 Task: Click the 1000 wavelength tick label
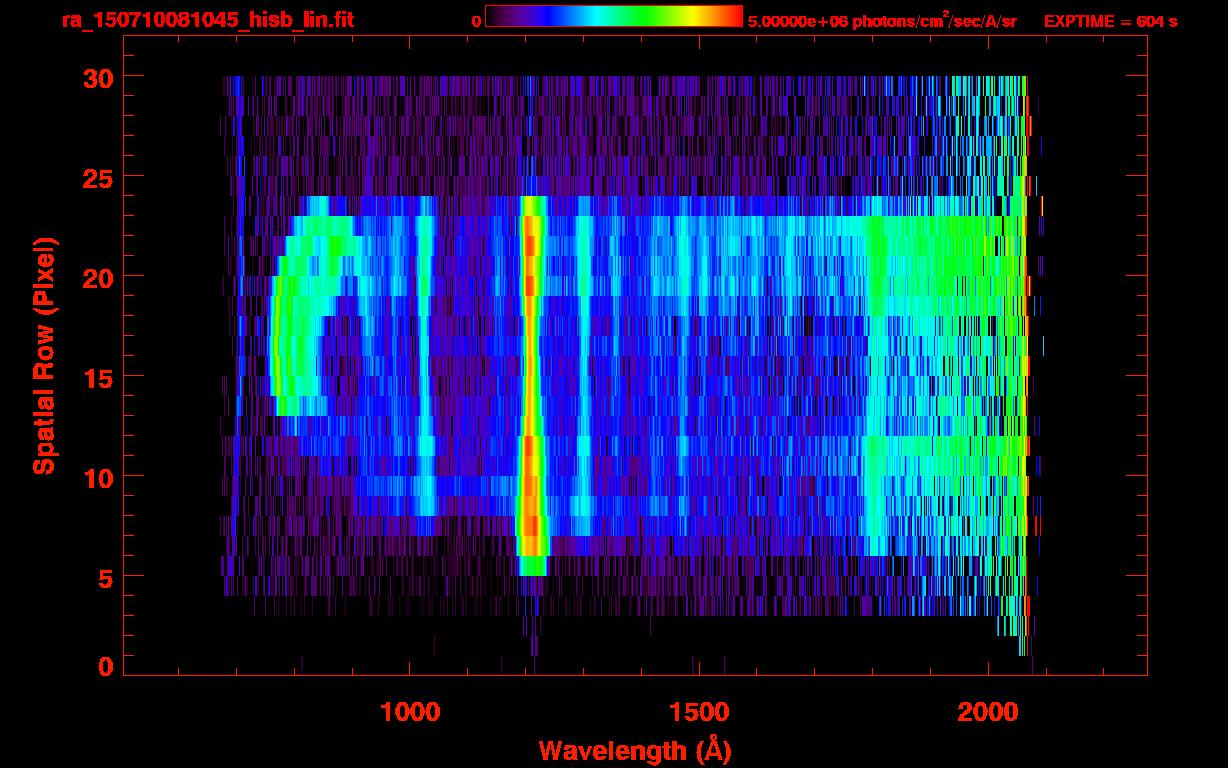coord(409,711)
